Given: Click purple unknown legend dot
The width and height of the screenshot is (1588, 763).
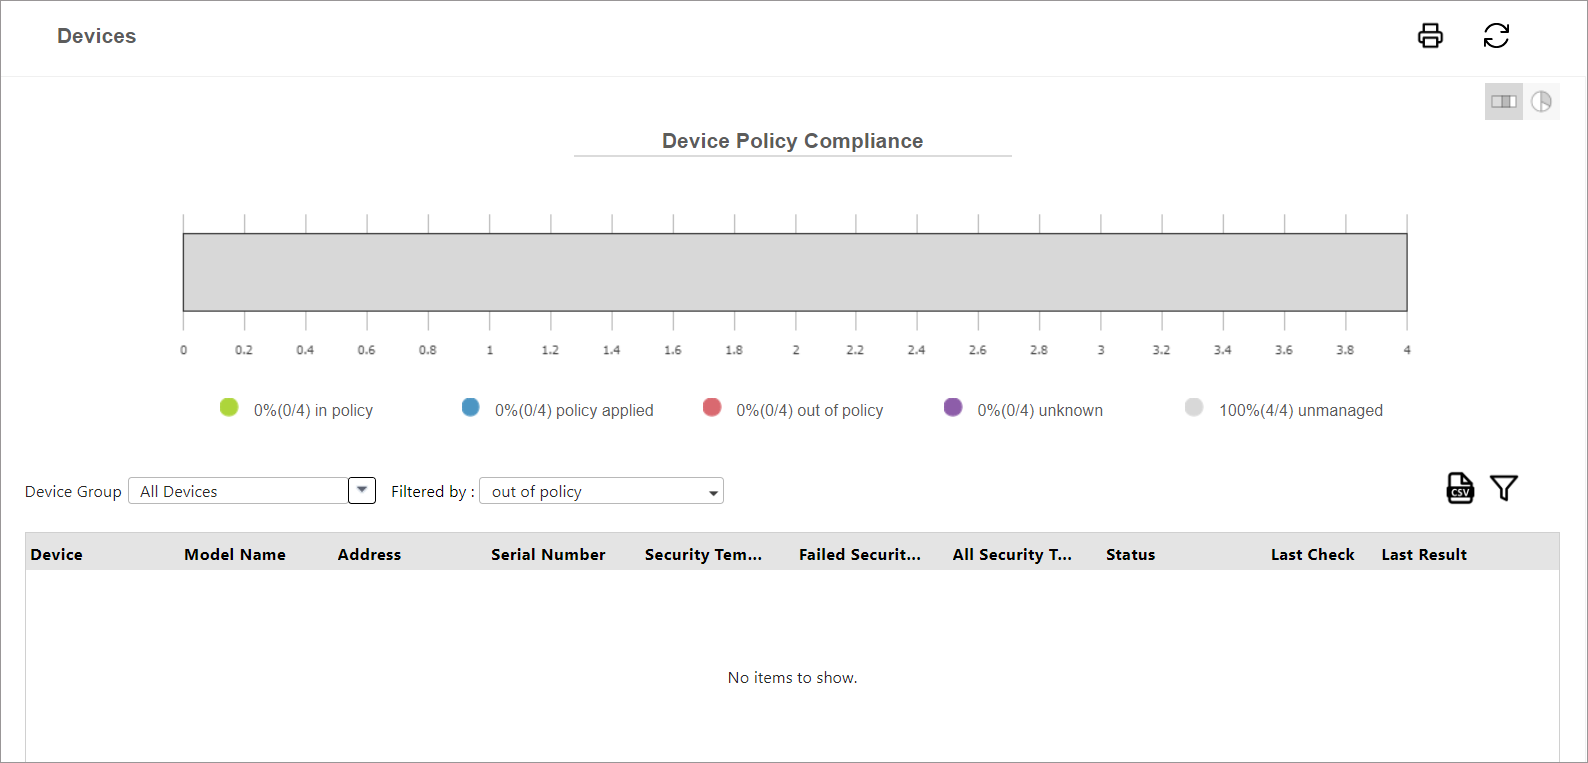Looking at the screenshot, I should click(x=953, y=407).
